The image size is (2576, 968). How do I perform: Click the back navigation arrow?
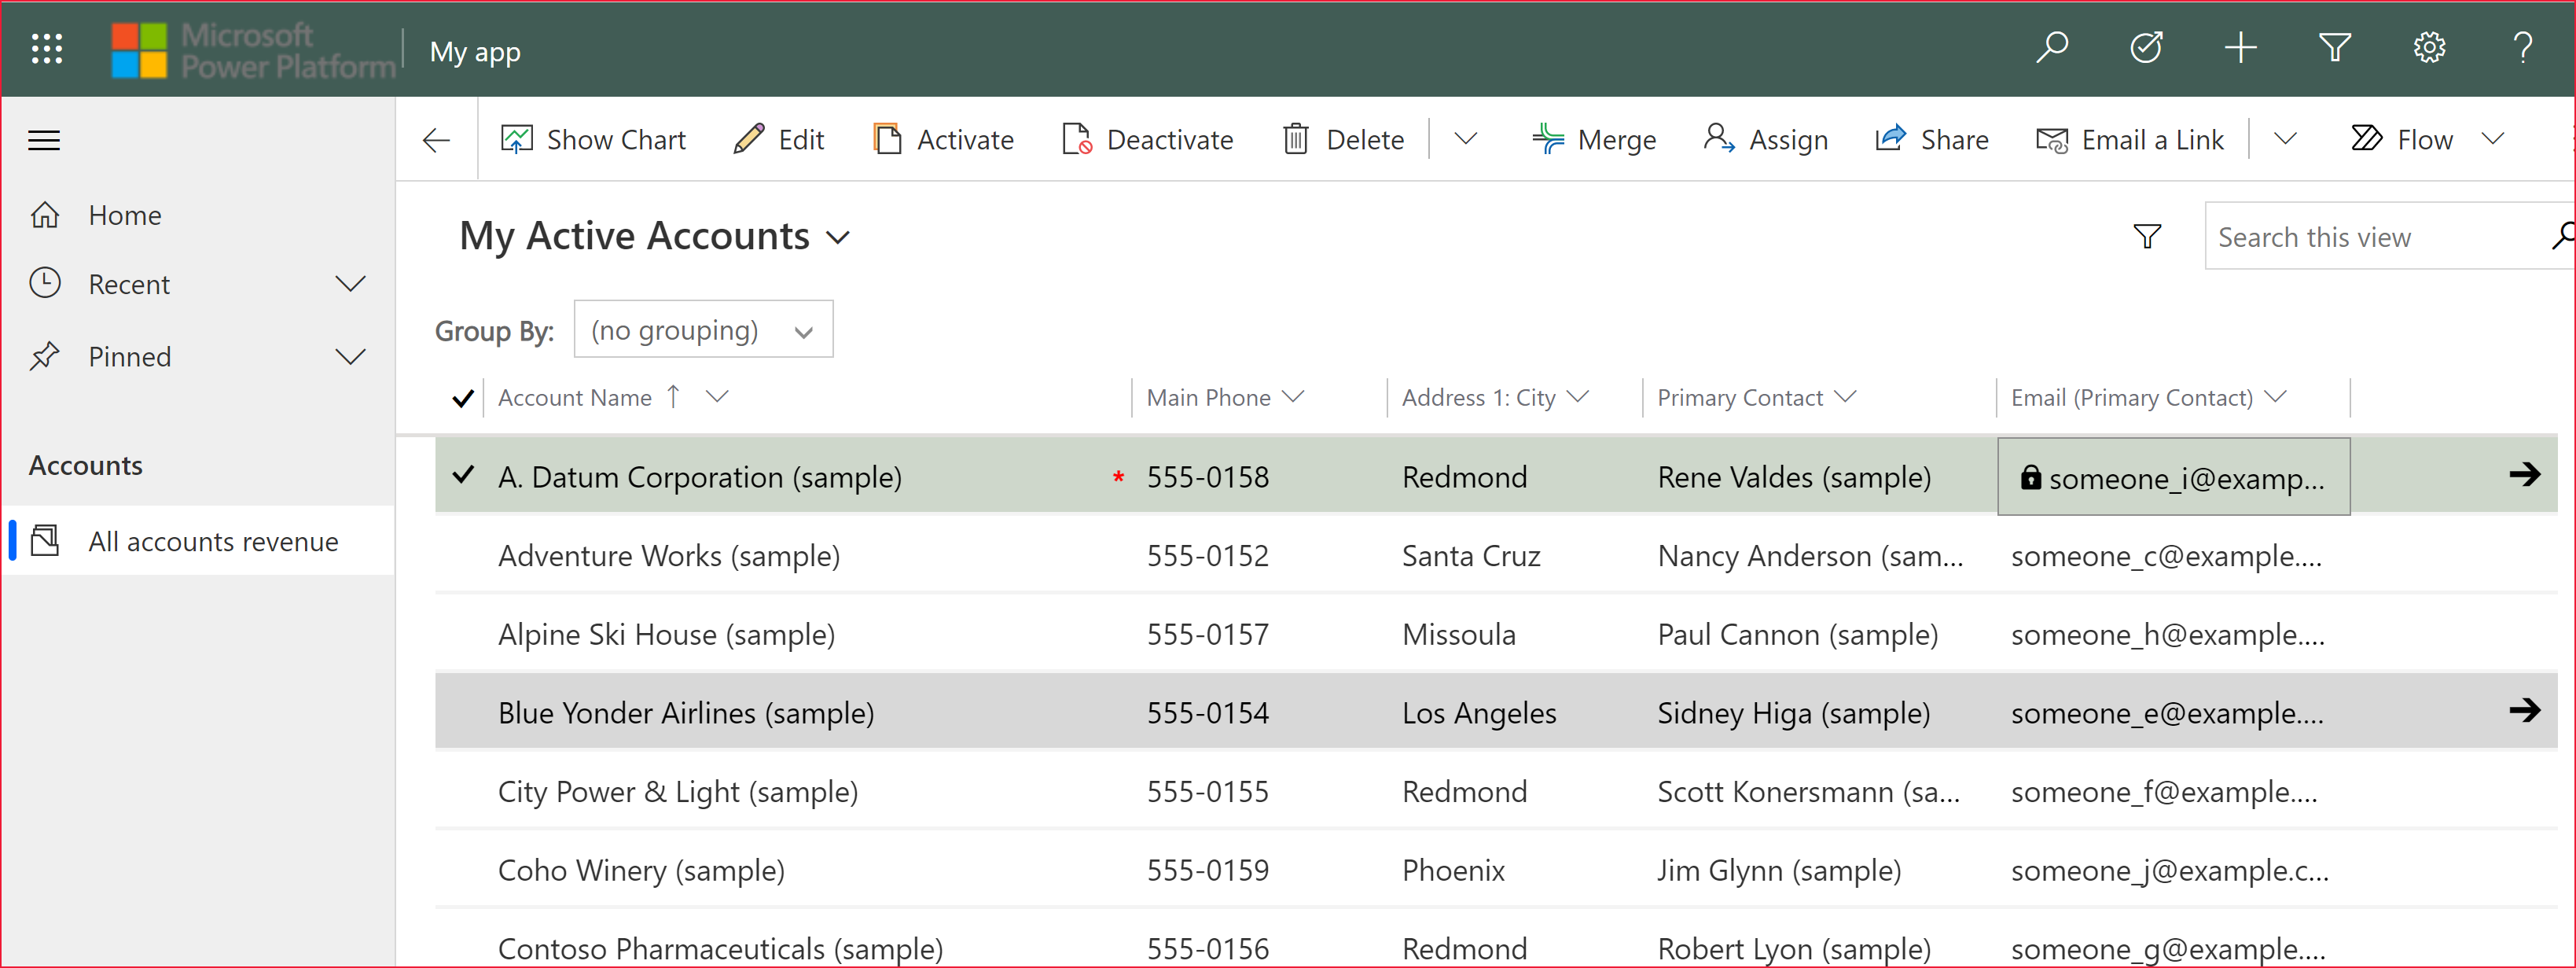[435, 140]
